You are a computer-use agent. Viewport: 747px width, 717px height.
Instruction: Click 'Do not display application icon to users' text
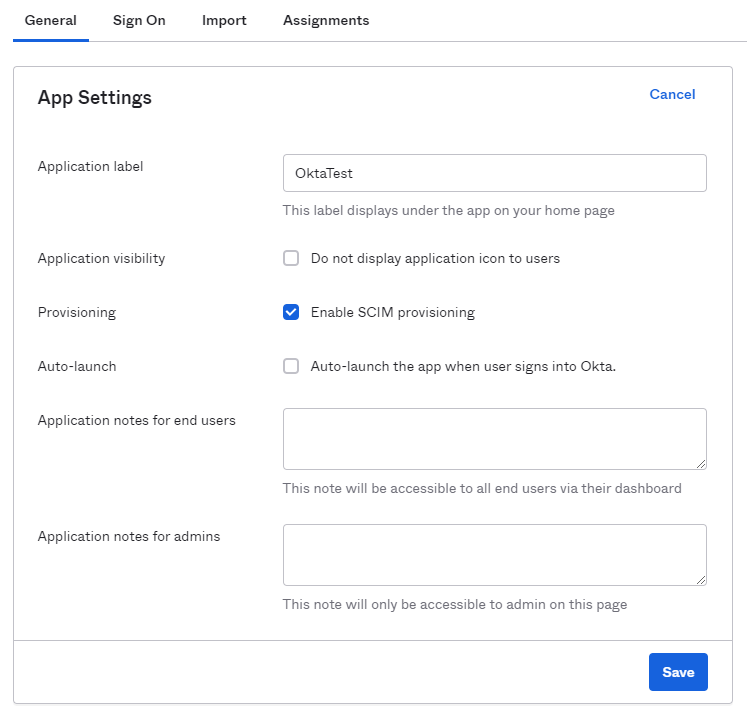(435, 258)
